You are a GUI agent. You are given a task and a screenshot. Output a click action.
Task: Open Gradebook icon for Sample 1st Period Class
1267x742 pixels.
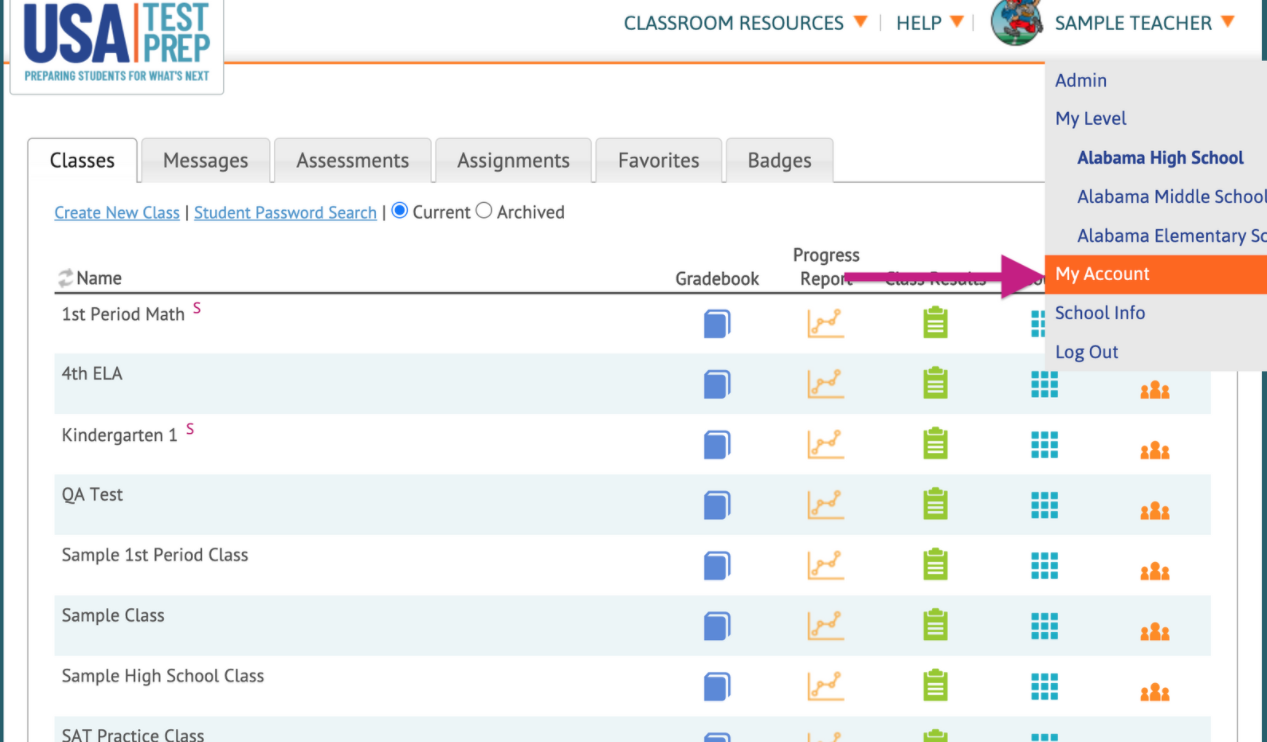[717, 566]
